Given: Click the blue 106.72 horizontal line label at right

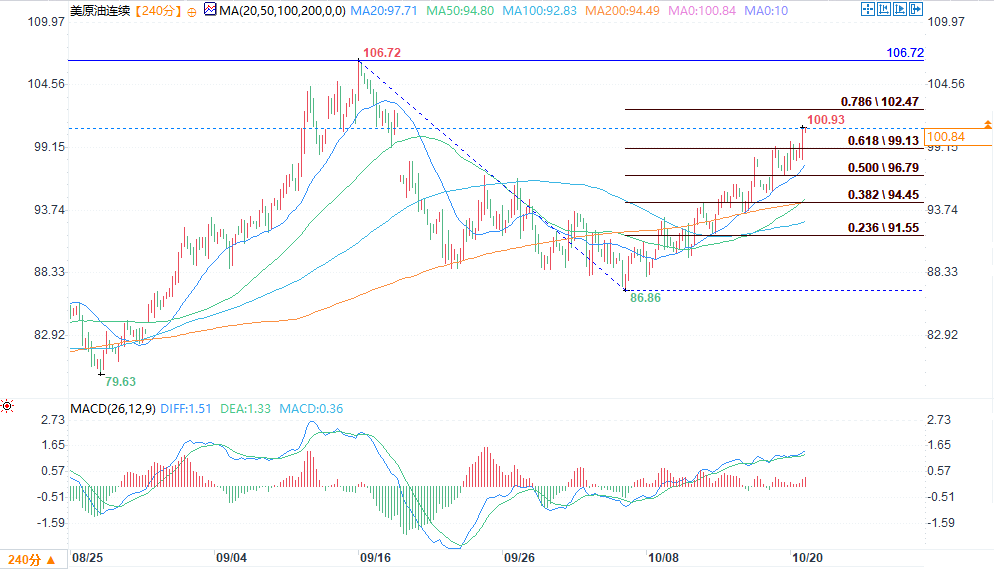Looking at the screenshot, I should 905,53.
